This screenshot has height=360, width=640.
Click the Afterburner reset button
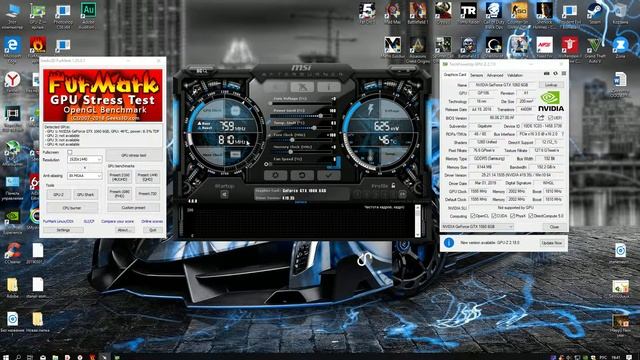302,176
